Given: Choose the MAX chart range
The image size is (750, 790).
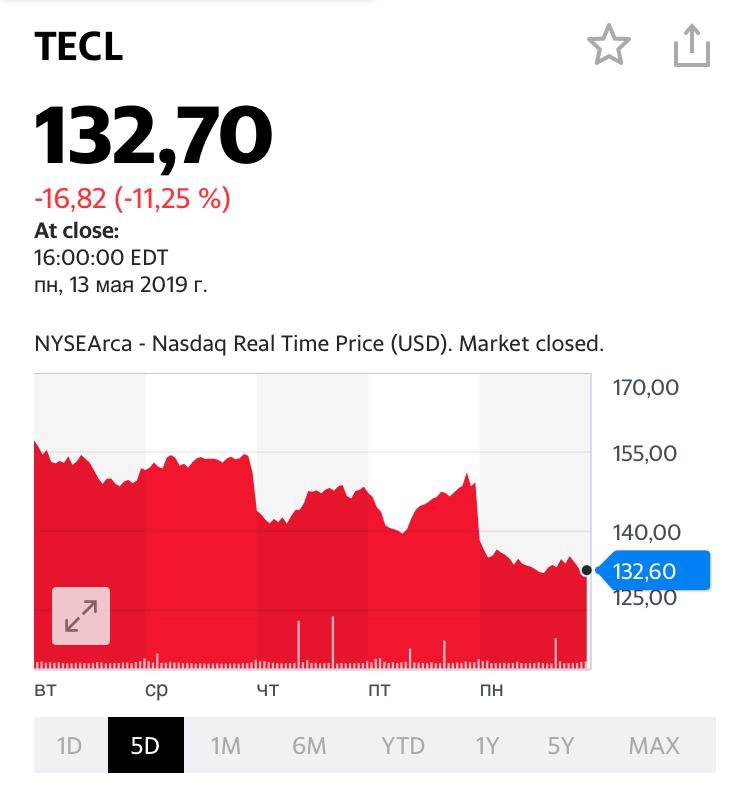Looking at the screenshot, I should point(654,745).
